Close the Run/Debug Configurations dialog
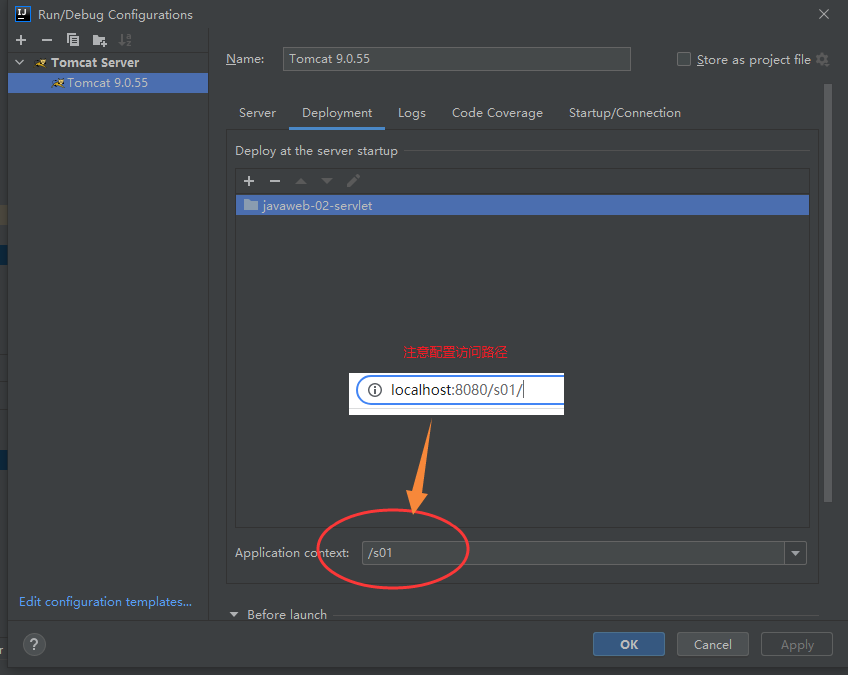This screenshot has width=848, height=675. [x=823, y=14]
